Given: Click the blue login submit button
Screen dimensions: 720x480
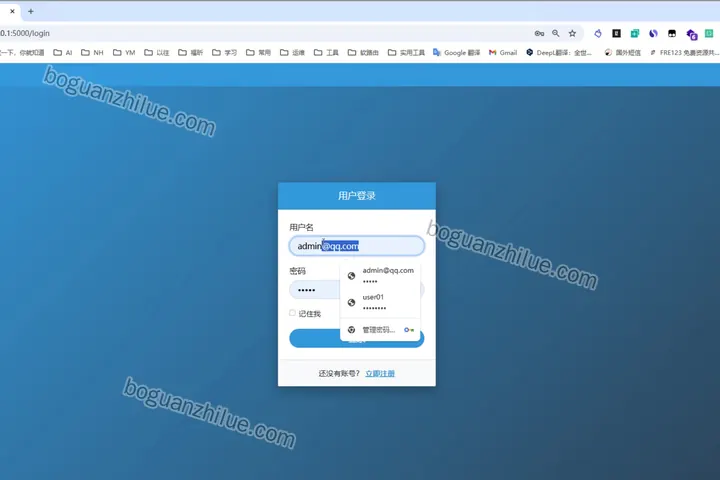Looking at the screenshot, I should pyautogui.click(x=357, y=339).
